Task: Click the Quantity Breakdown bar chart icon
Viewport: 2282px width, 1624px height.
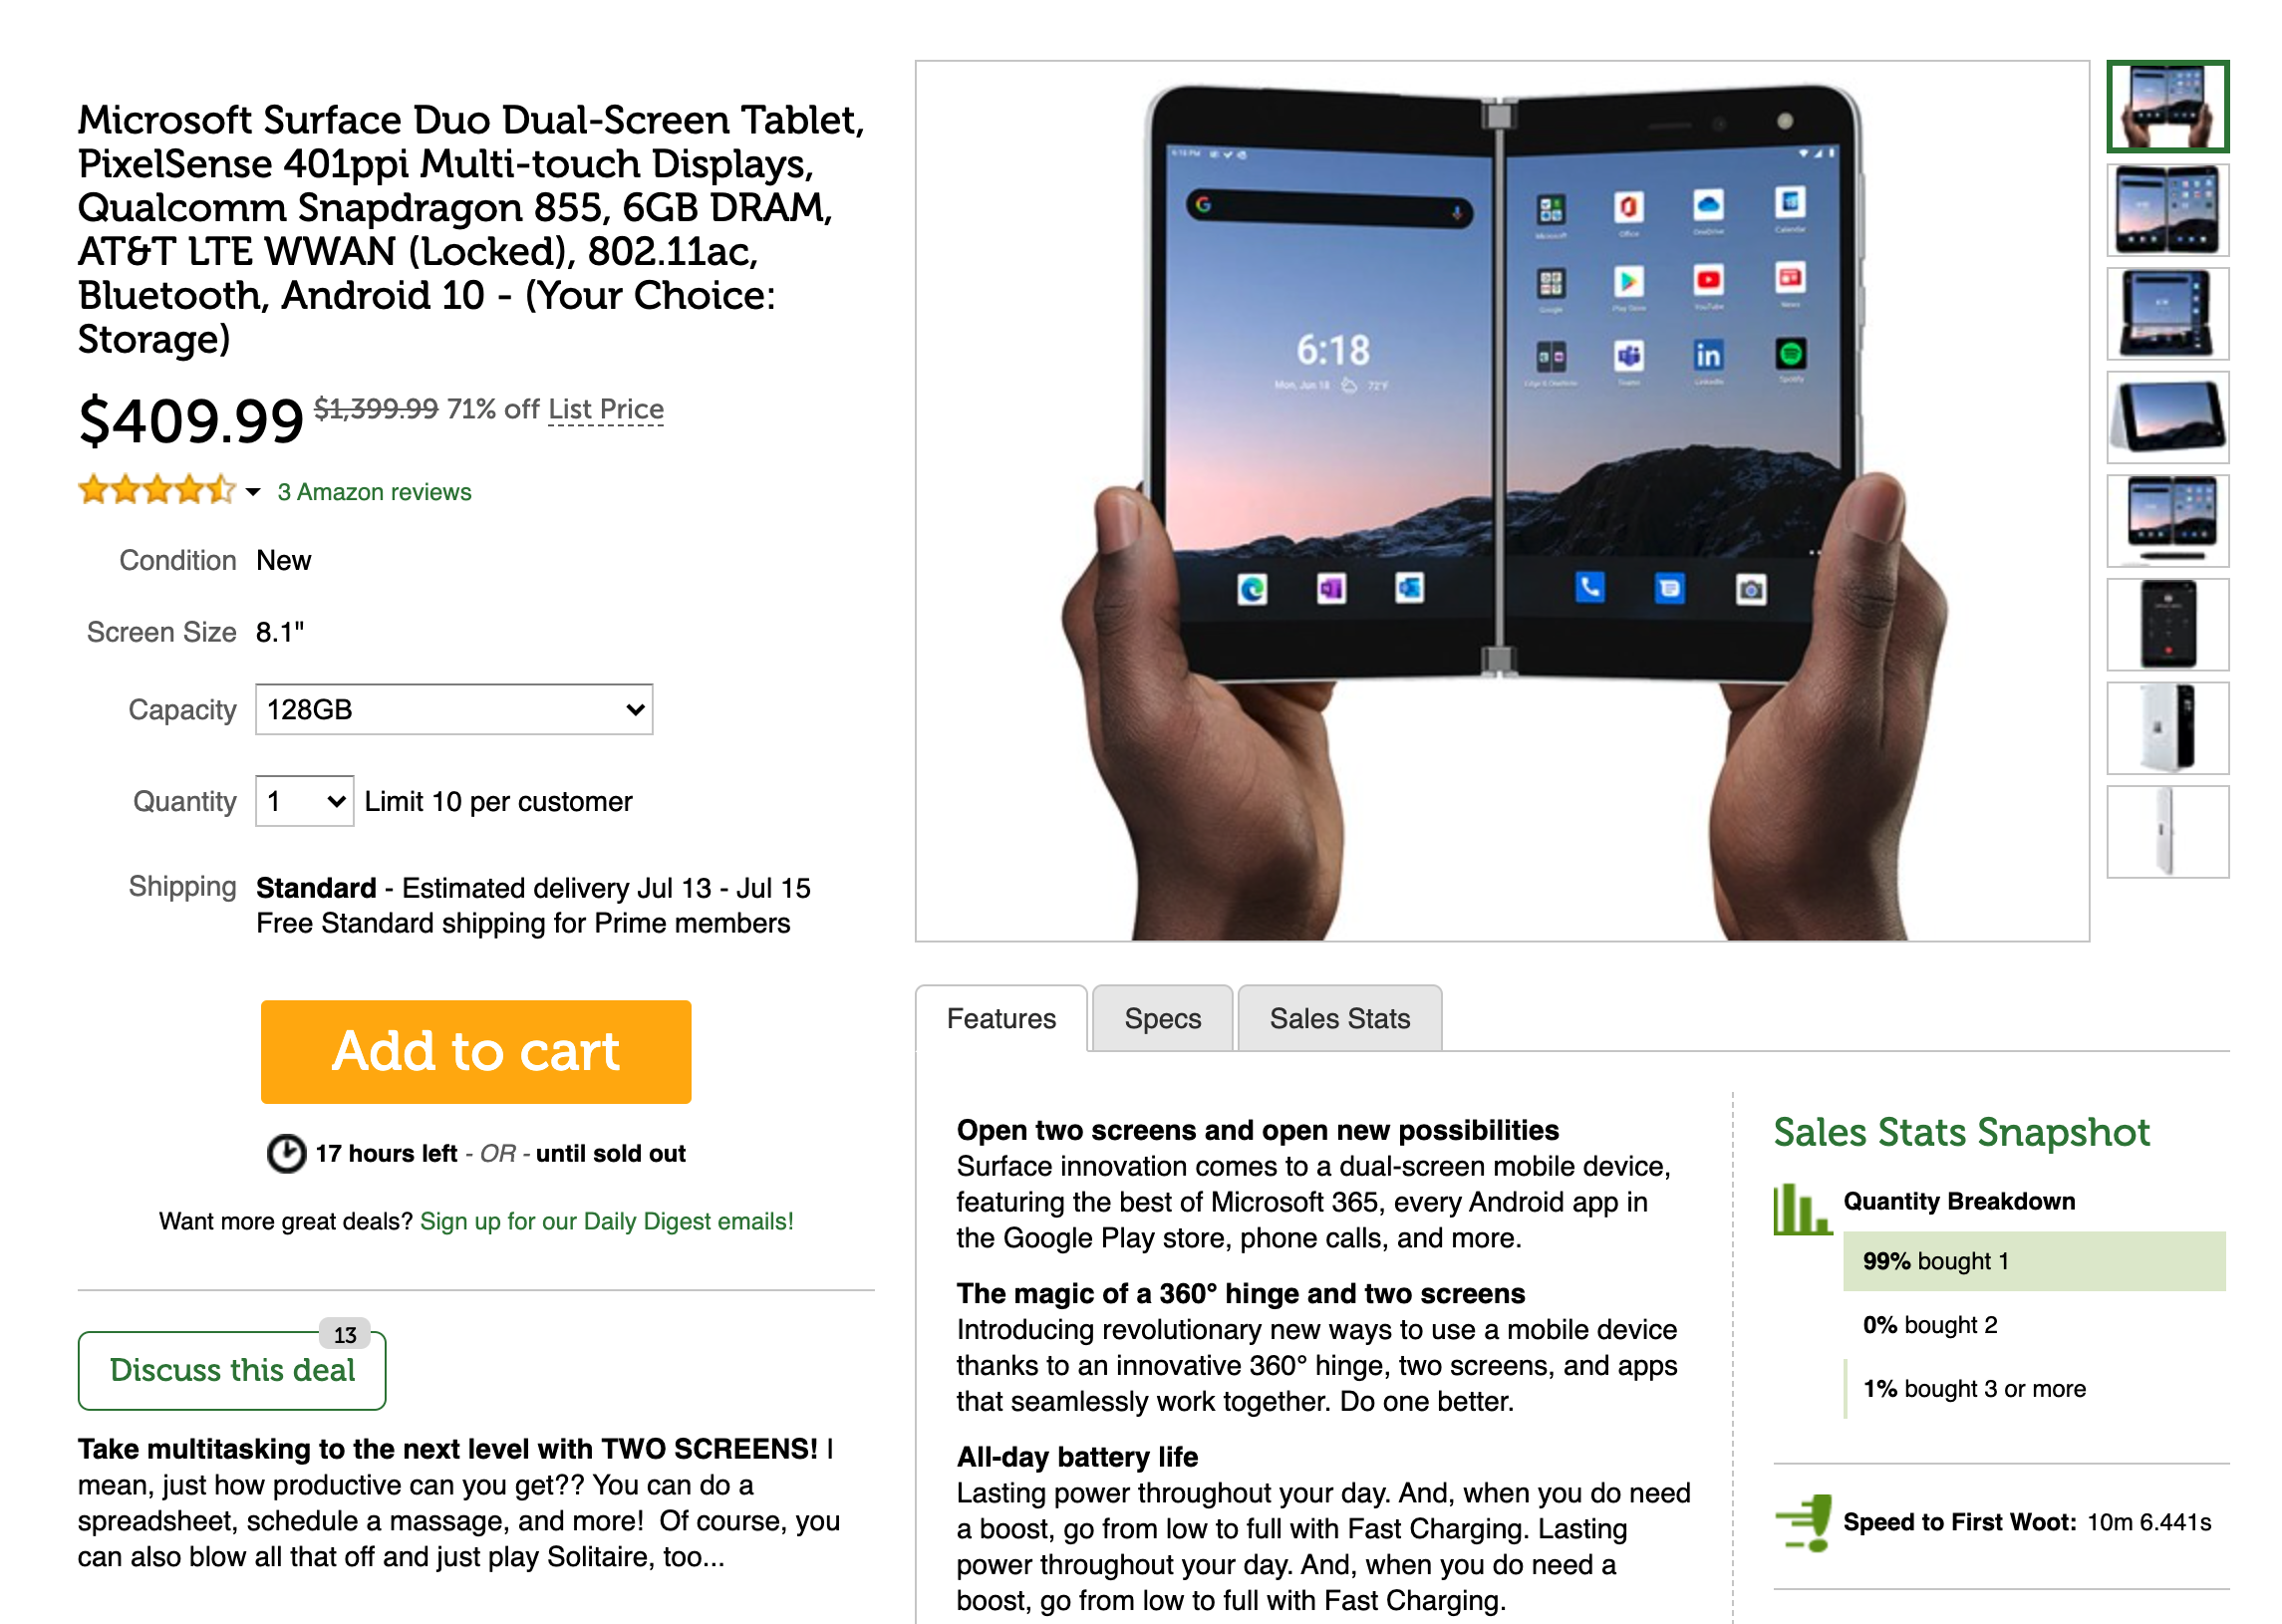Action: coord(1802,1209)
